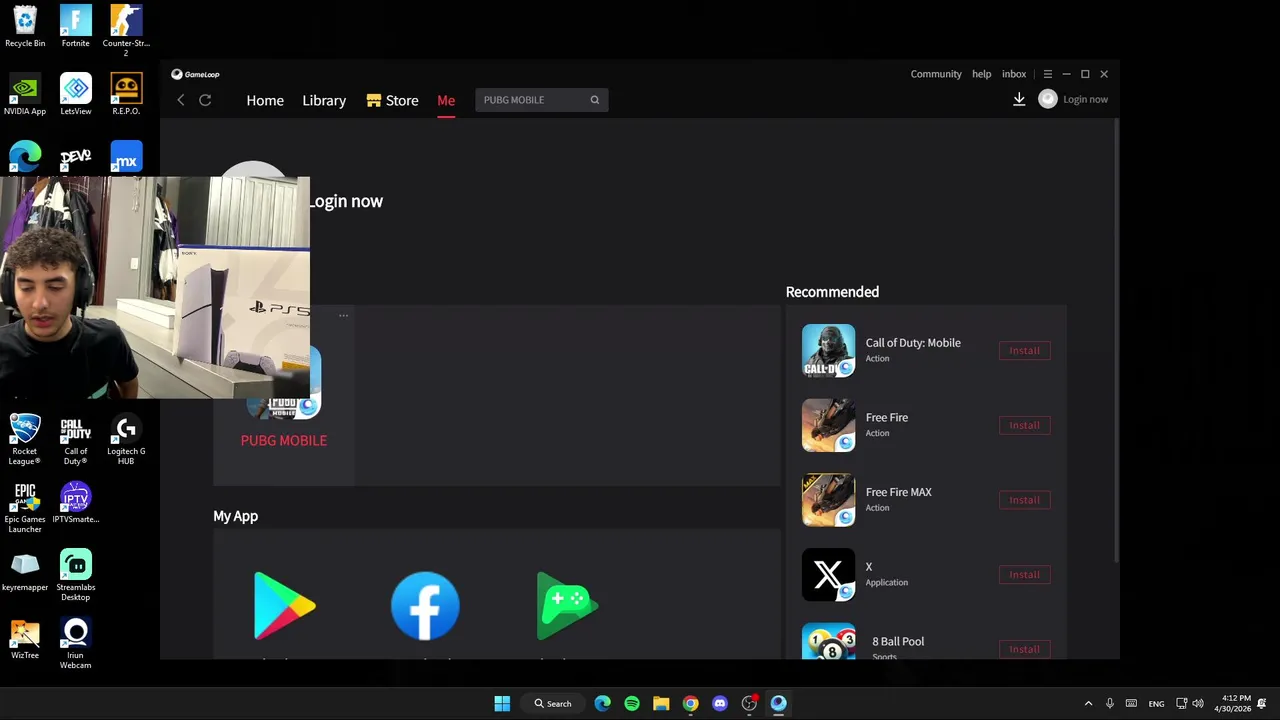Select the Logitech G HUB desktop icon
This screenshot has width=1280, height=720.
tap(126, 440)
